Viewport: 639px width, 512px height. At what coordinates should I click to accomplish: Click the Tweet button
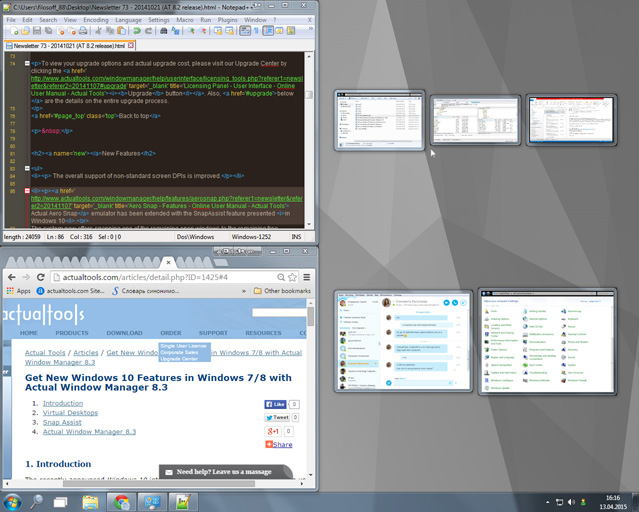[277, 417]
